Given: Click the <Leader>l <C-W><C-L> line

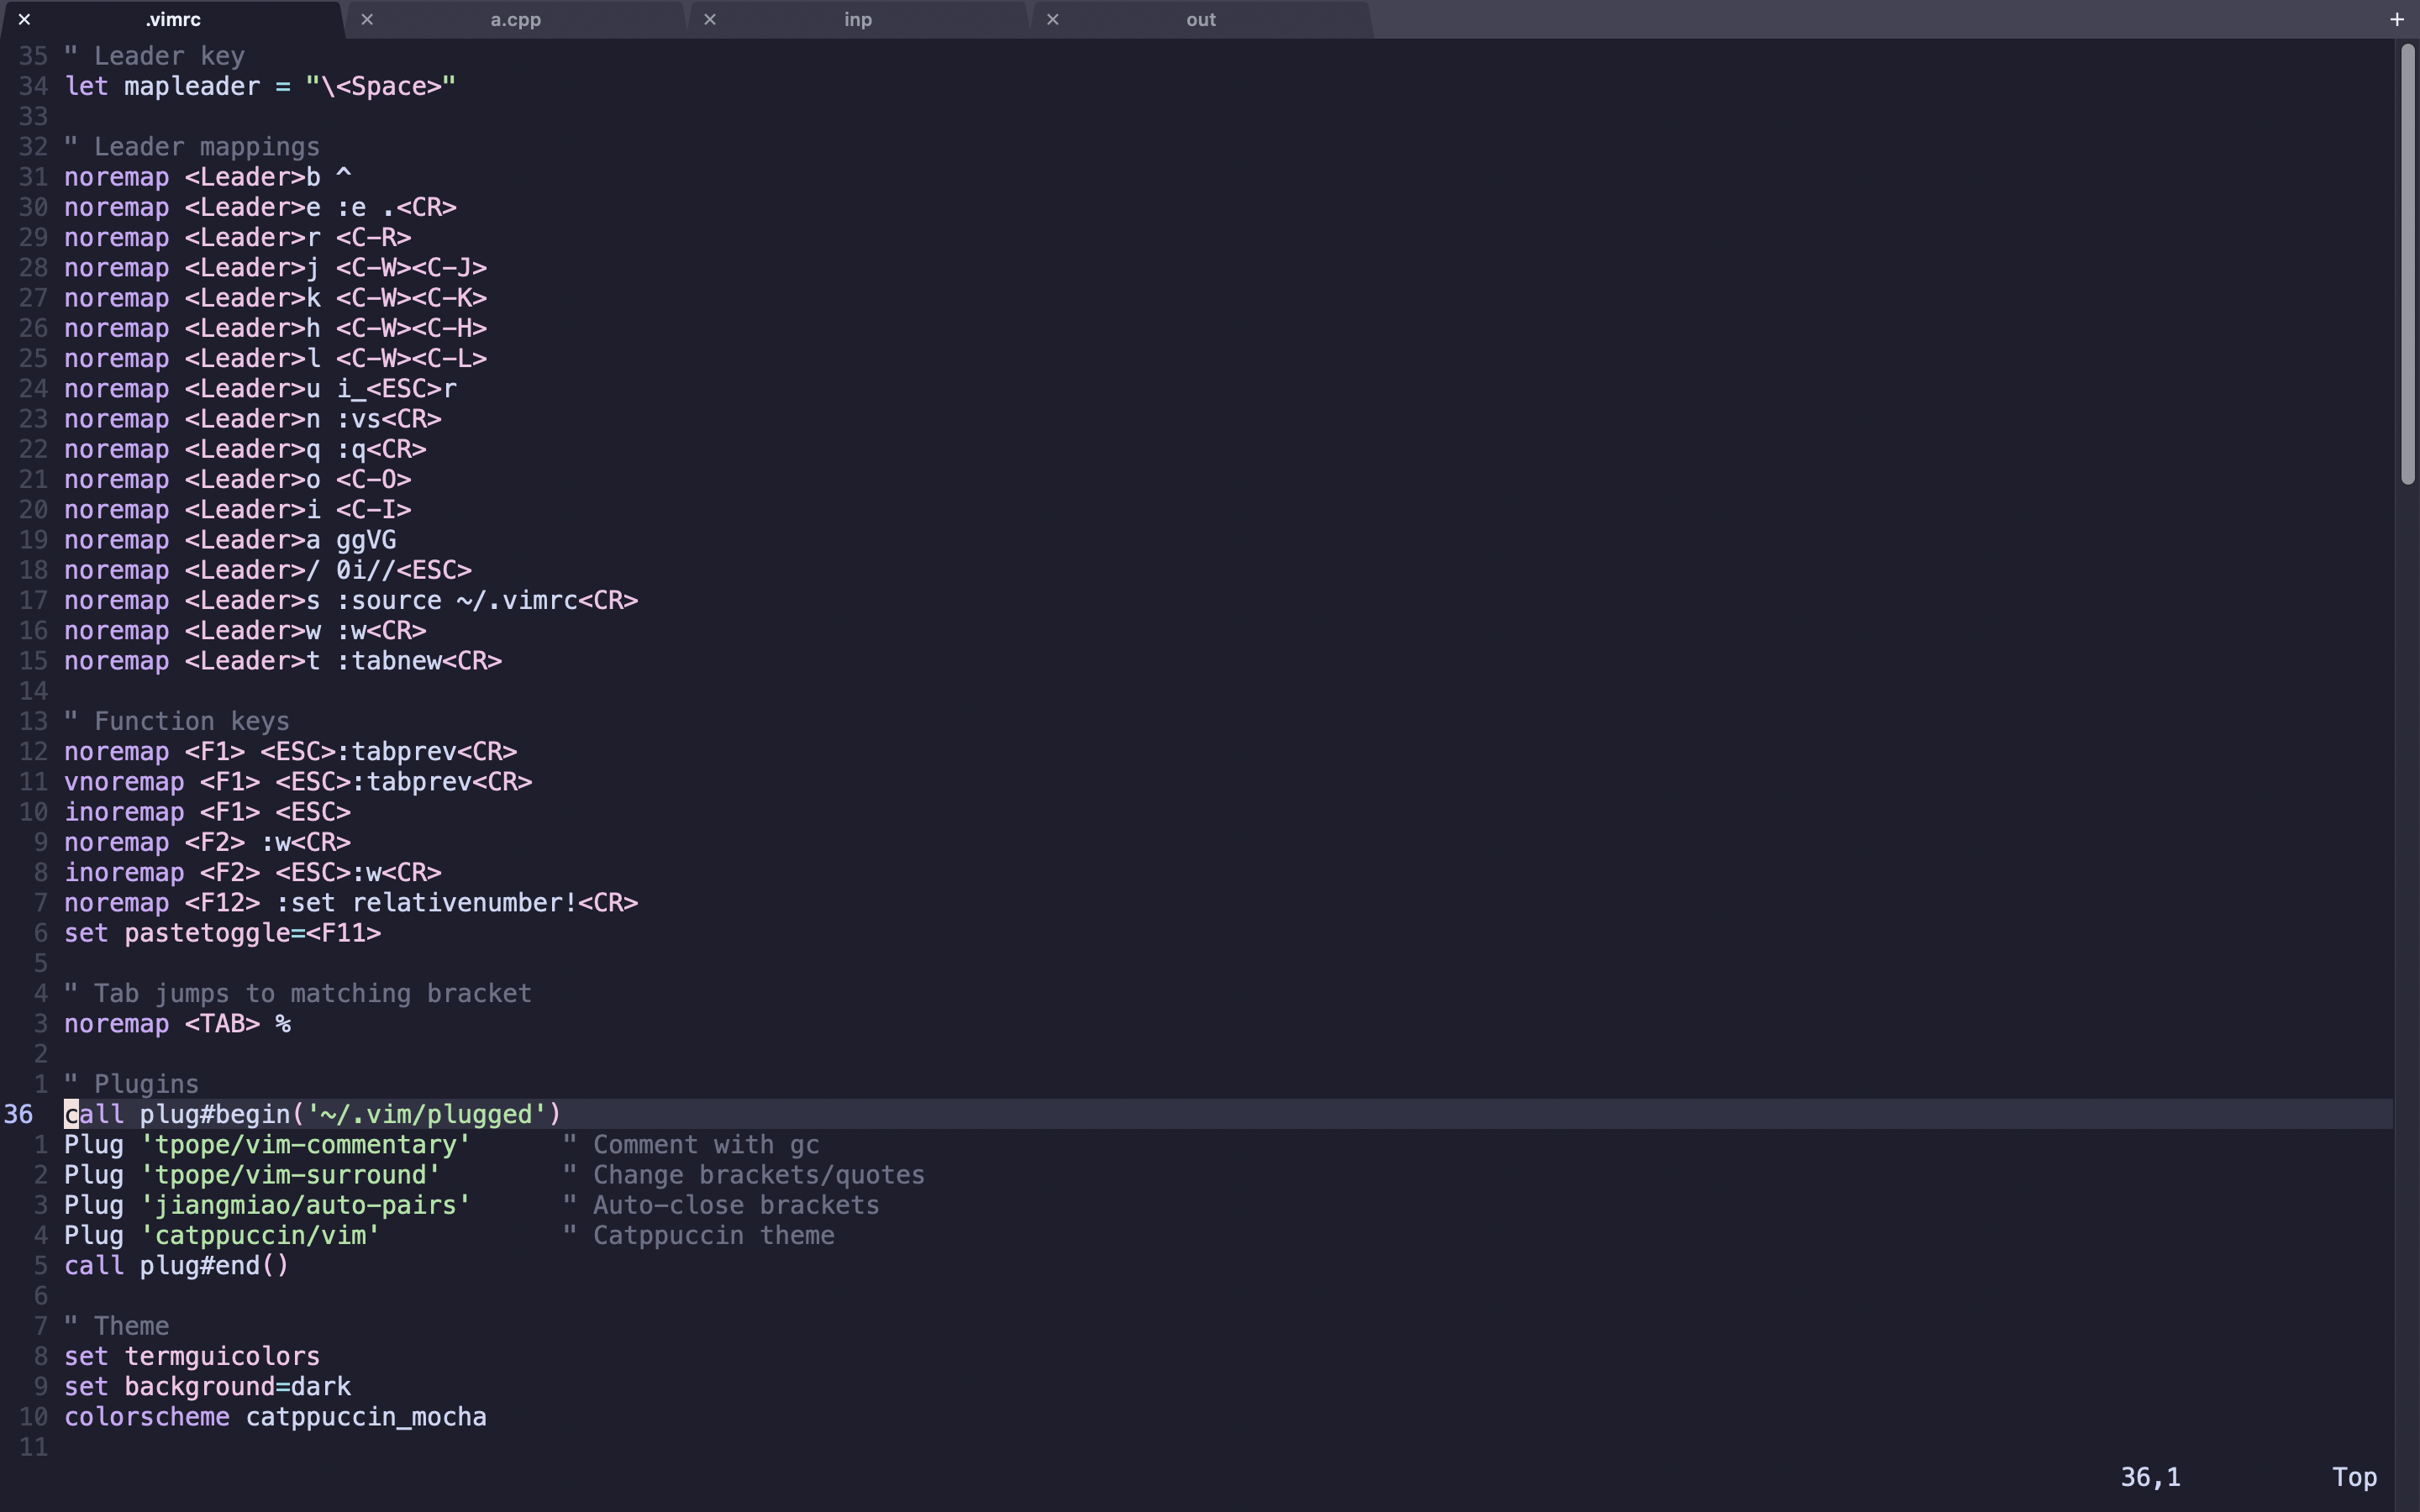Looking at the screenshot, I should pos(276,358).
